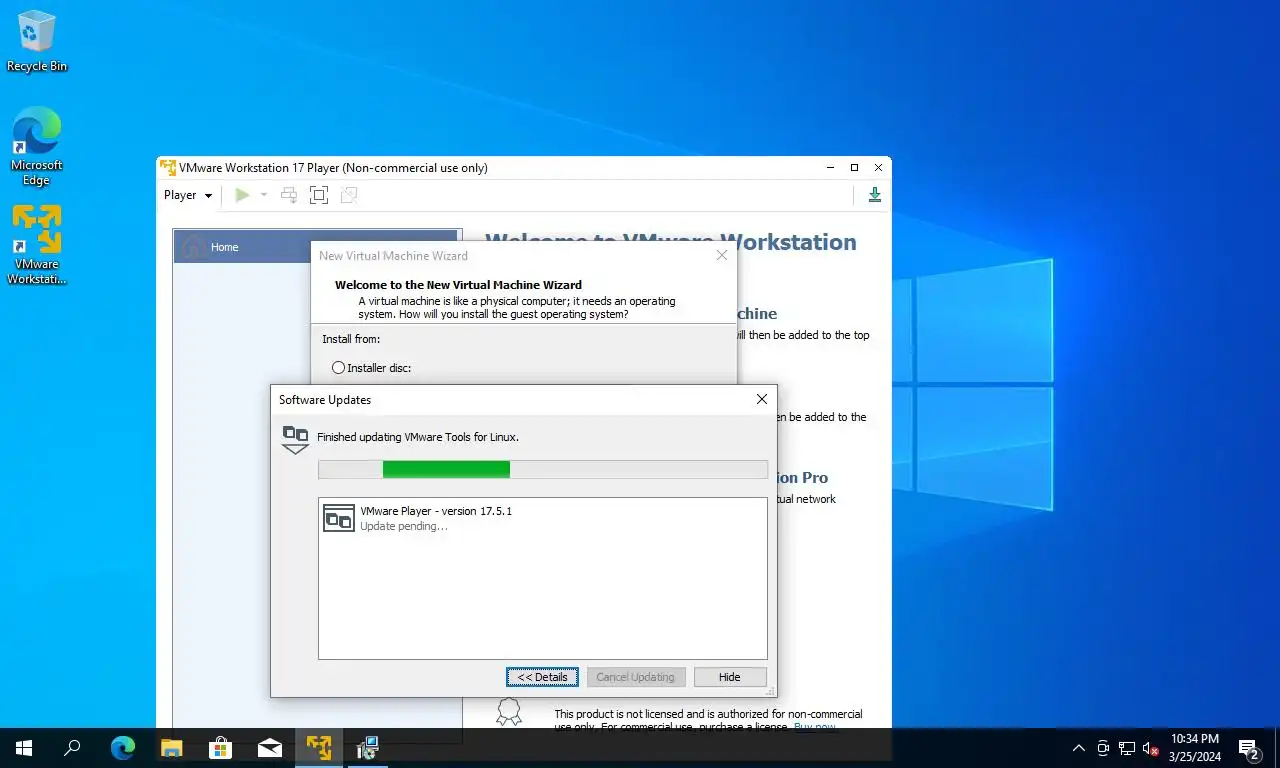Screen dimensions: 1280x768
Task: Click the muted volume tray icon
Action: (1151, 748)
